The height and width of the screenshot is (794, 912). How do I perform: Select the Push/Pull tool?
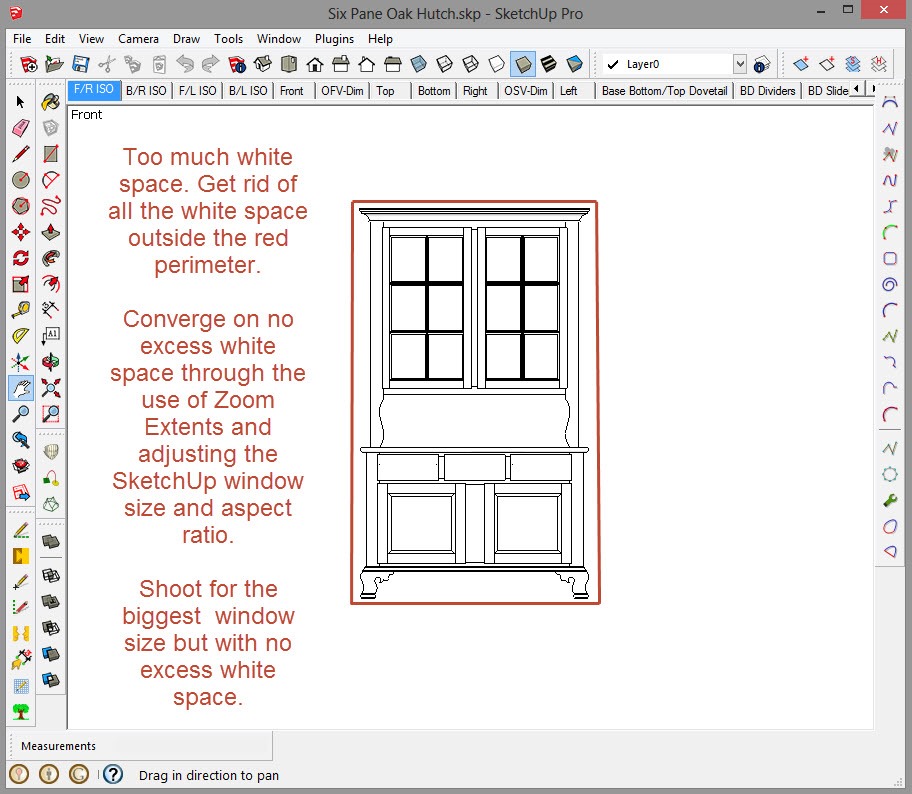pos(51,232)
